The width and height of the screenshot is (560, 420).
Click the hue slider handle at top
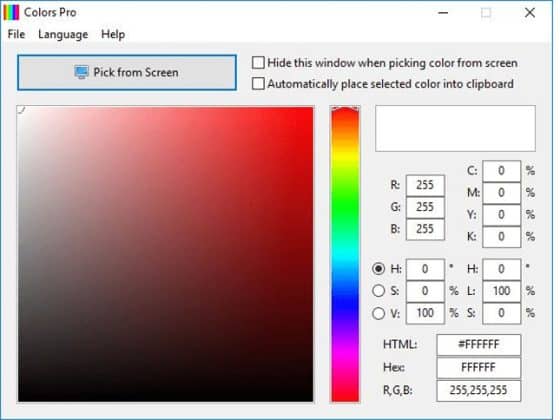345,109
